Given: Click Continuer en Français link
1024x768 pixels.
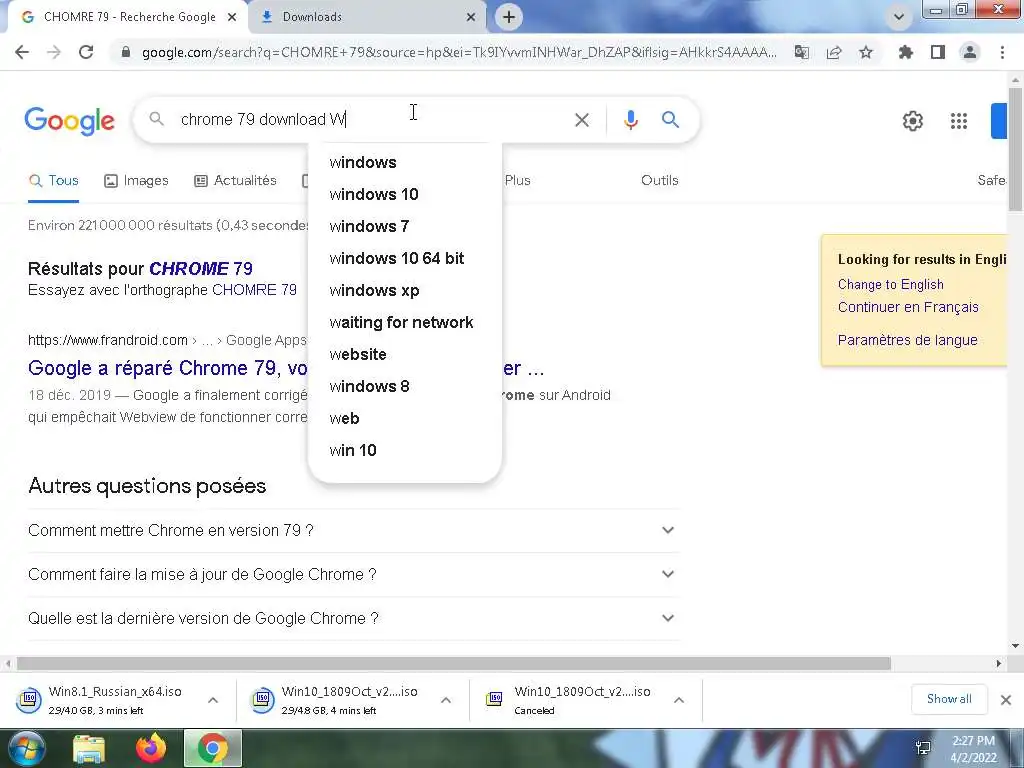Looking at the screenshot, I should pyautogui.click(x=908, y=308).
